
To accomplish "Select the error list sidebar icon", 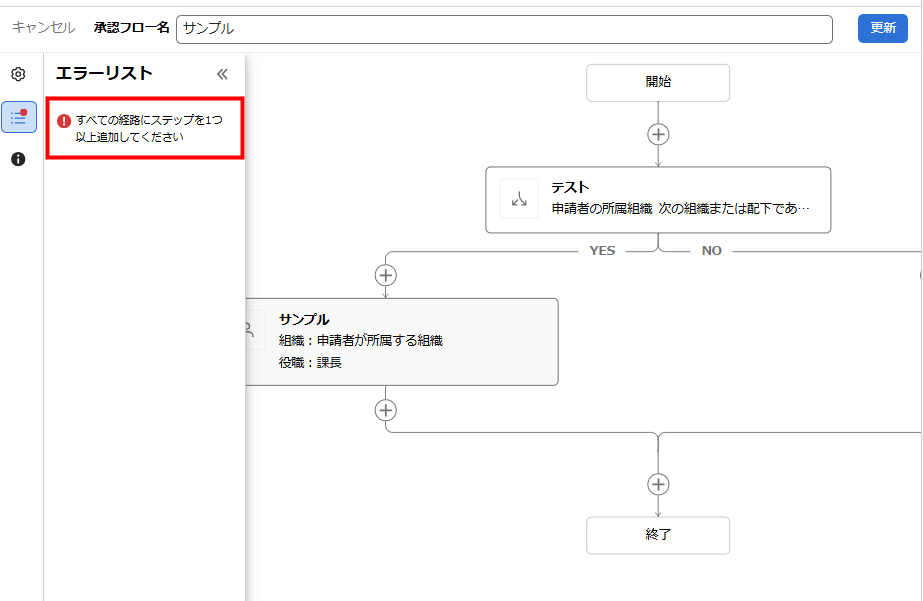I will pyautogui.click(x=18, y=117).
